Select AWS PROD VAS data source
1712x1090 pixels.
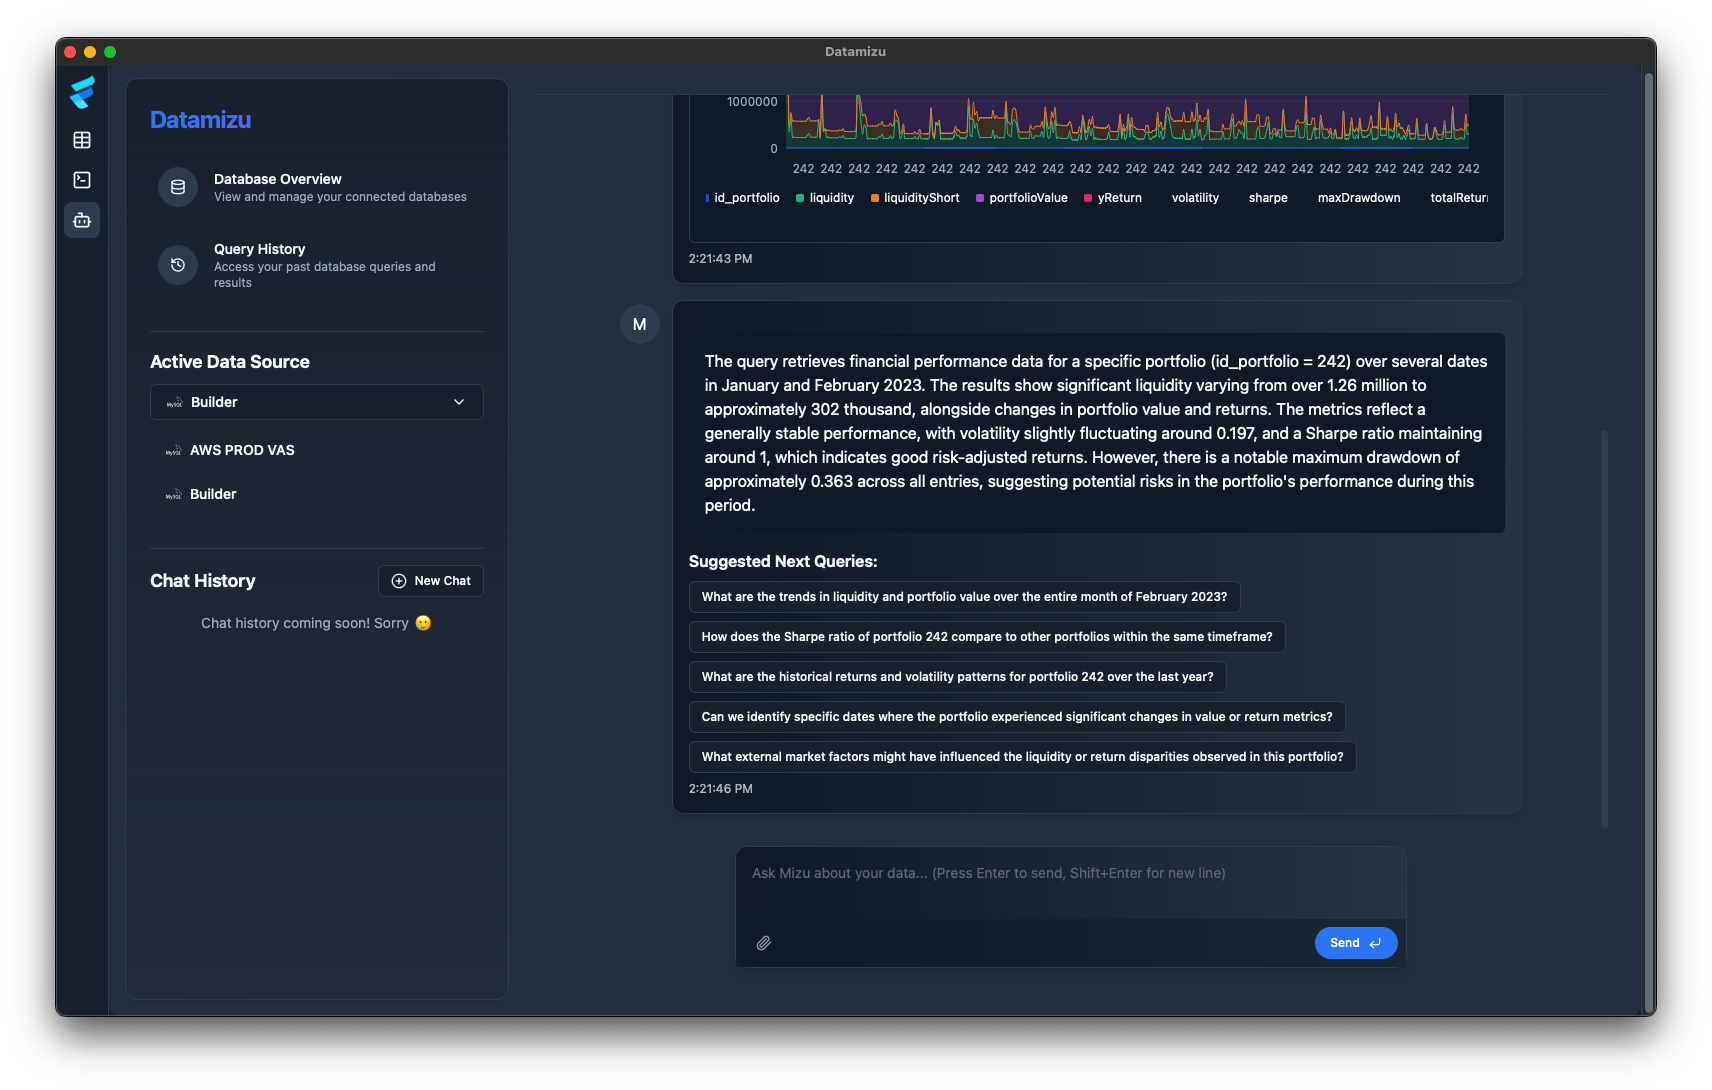click(317, 450)
